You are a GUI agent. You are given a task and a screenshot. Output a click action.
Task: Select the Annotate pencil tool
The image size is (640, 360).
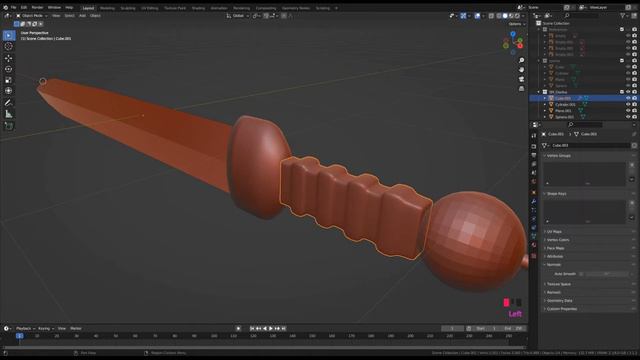[9, 103]
